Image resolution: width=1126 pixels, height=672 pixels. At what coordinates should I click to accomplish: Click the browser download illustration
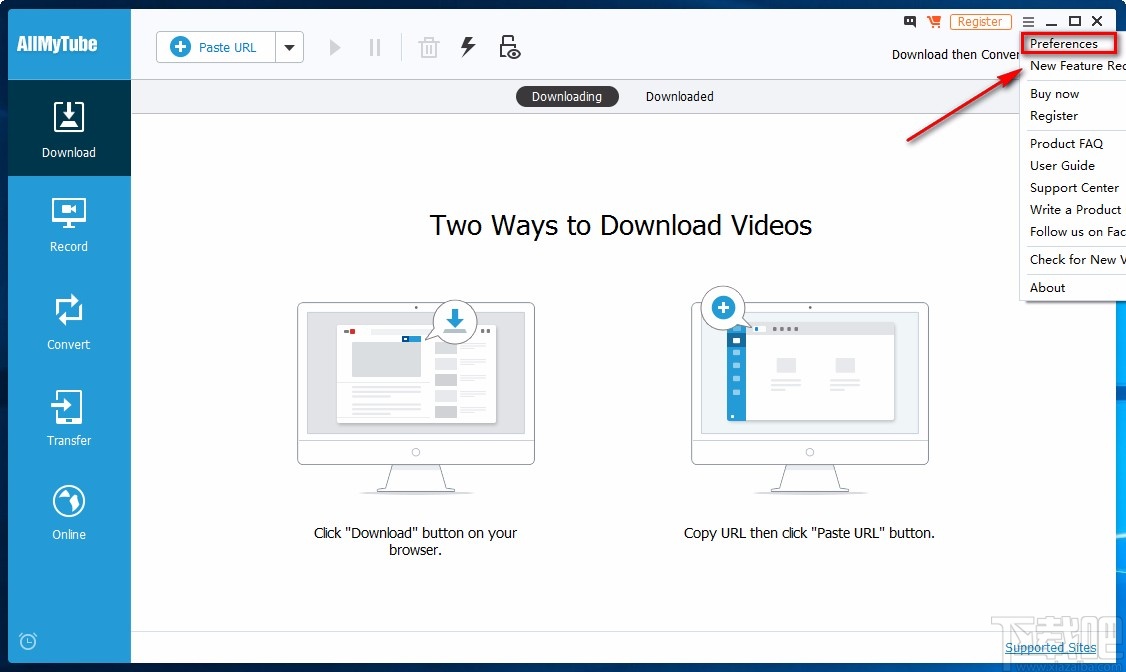pyautogui.click(x=416, y=397)
